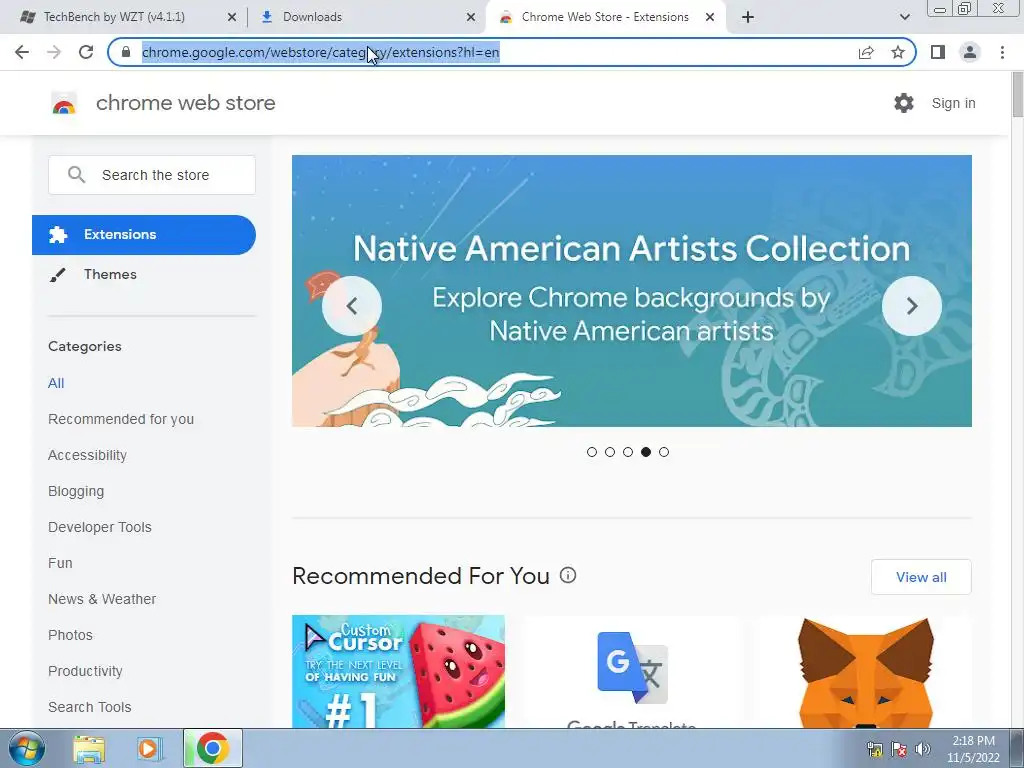1024x768 pixels.
Task: Open the News & Weather category
Action: point(102,599)
